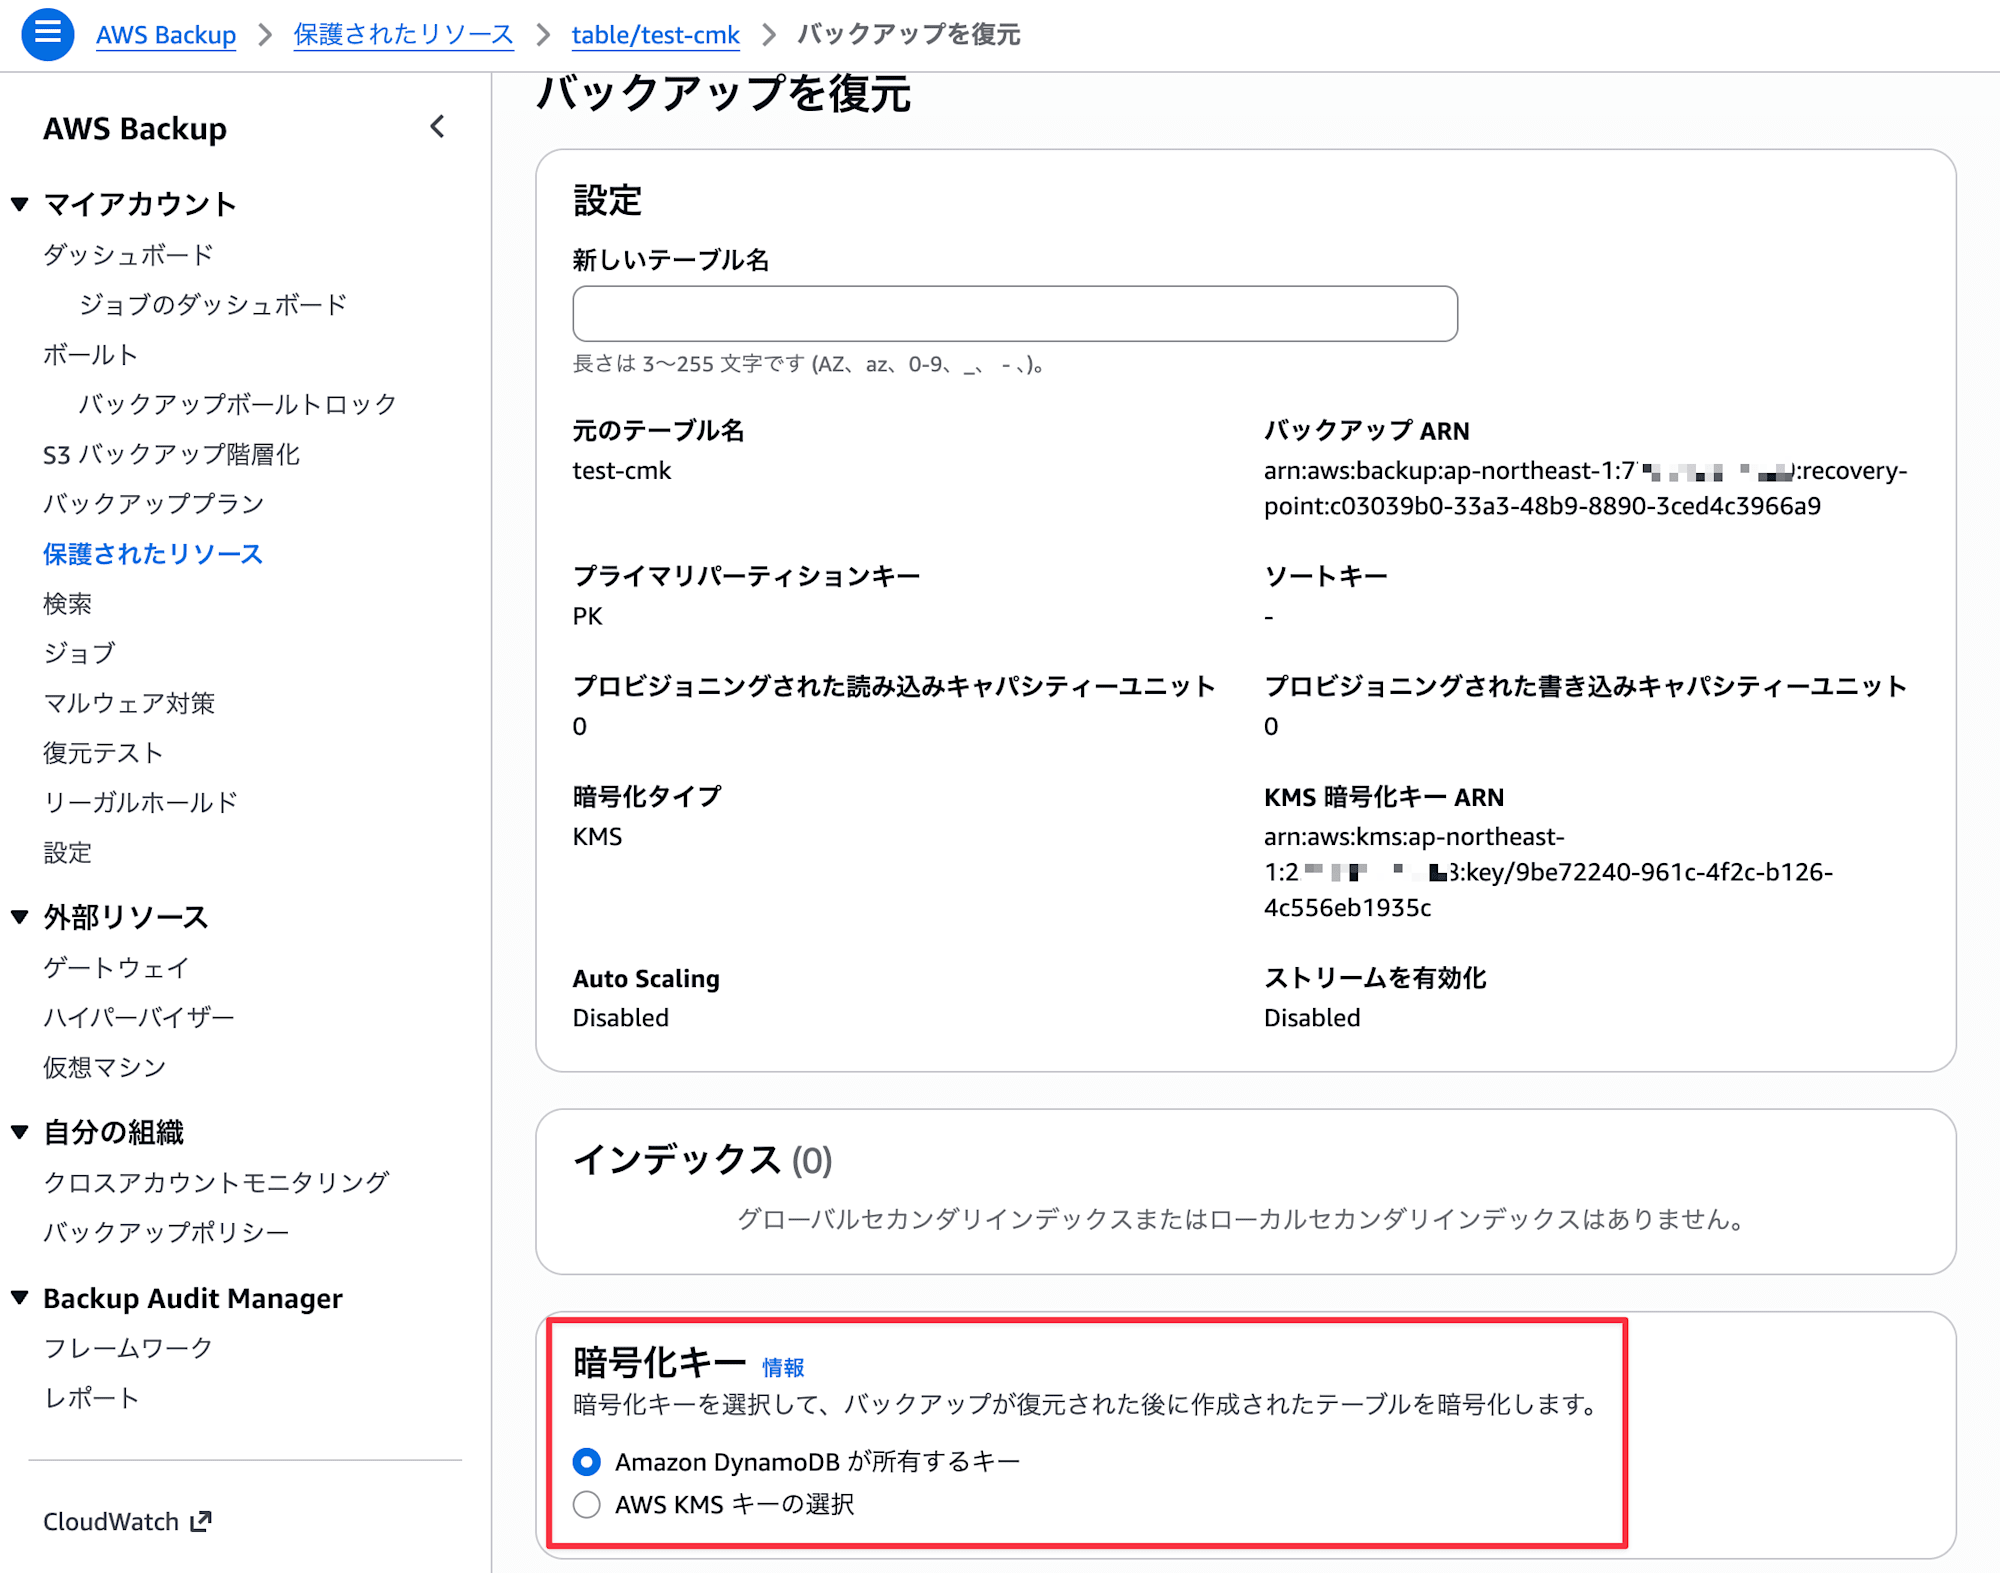Image resolution: width=2000 pixels, height=1573 pixels.
Task: Collapse the AWS Backup side navigation
Action: tap(437, 127)
